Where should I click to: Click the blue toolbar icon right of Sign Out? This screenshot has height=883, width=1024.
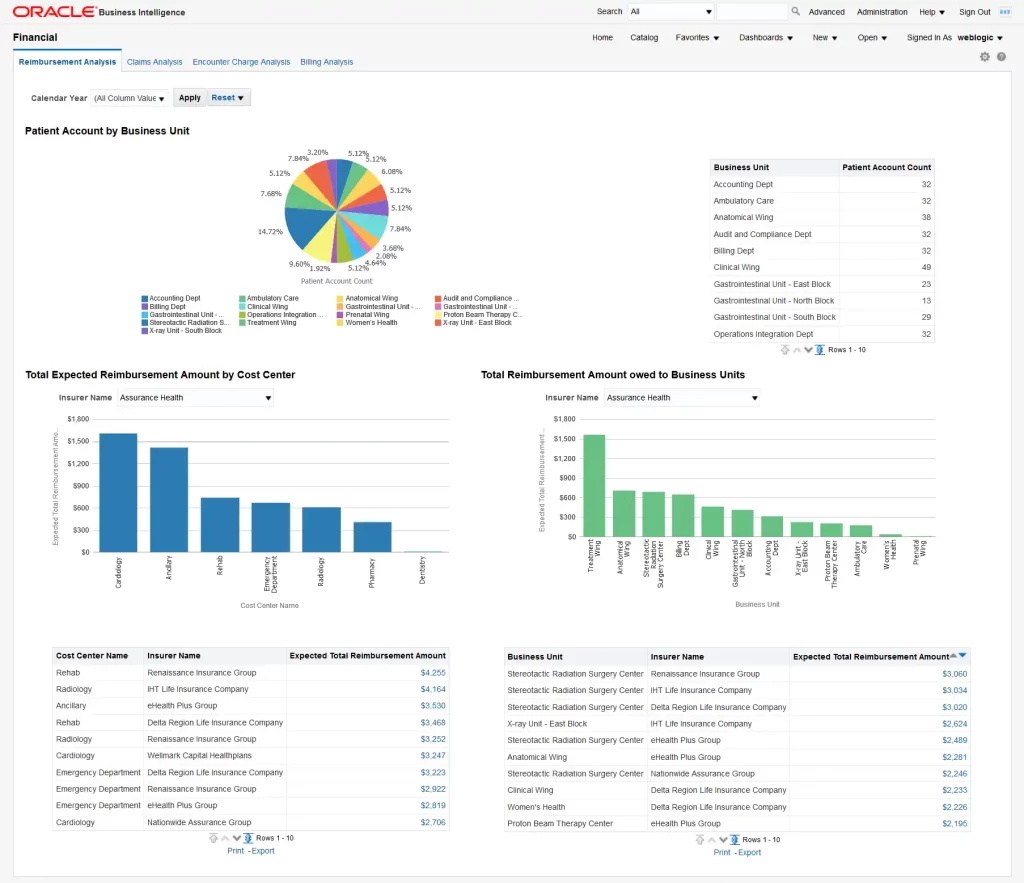pos(1005,12)
